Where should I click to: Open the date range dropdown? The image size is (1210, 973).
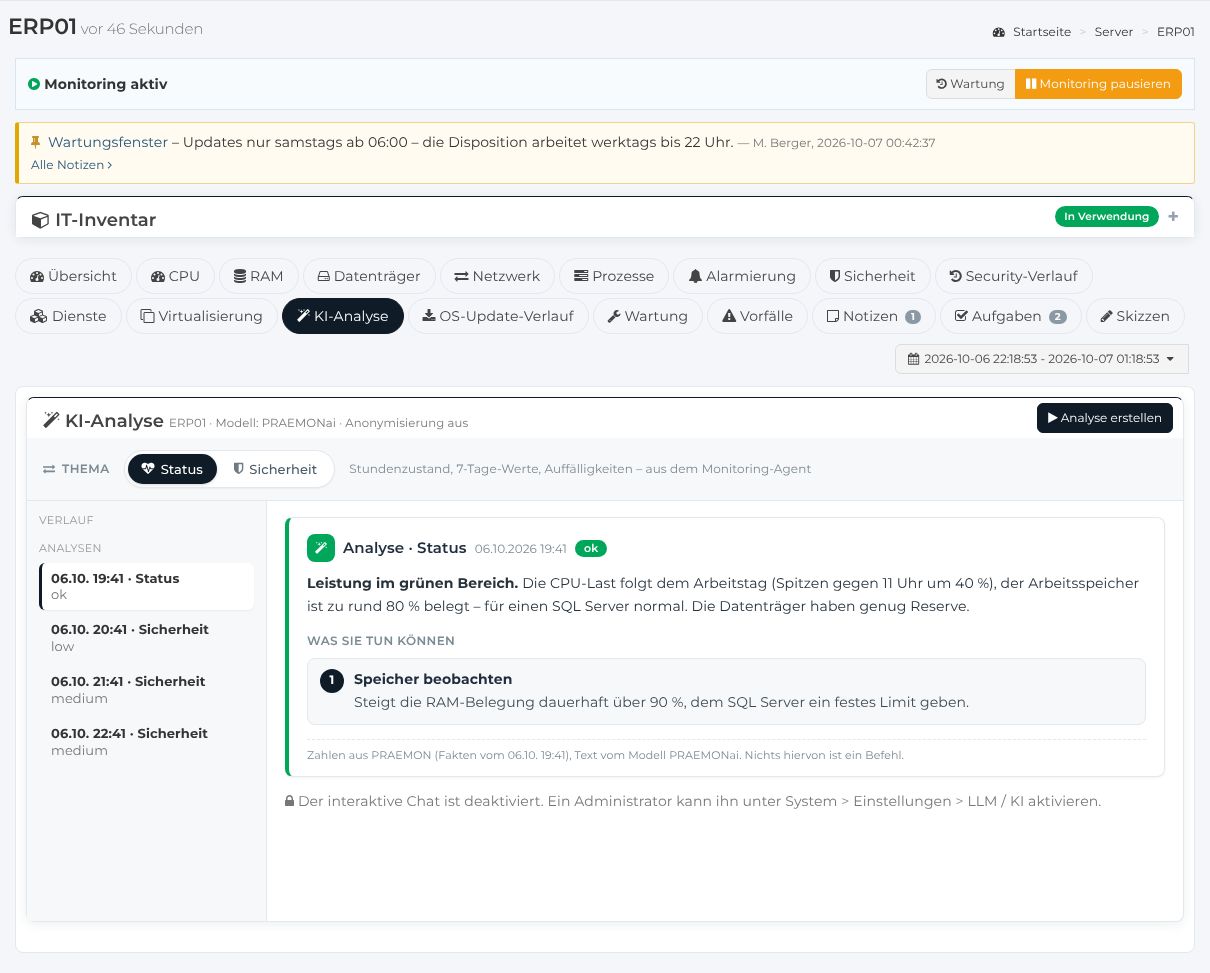[x=1042, y=358]
